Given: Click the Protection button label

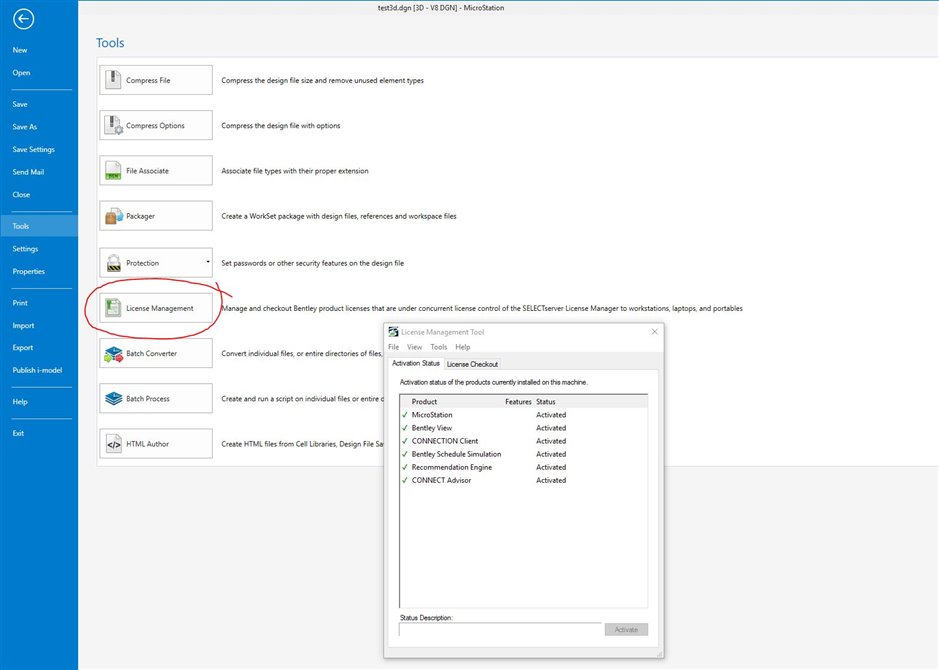Looking at the screenshot, I should tap(143, 263).
